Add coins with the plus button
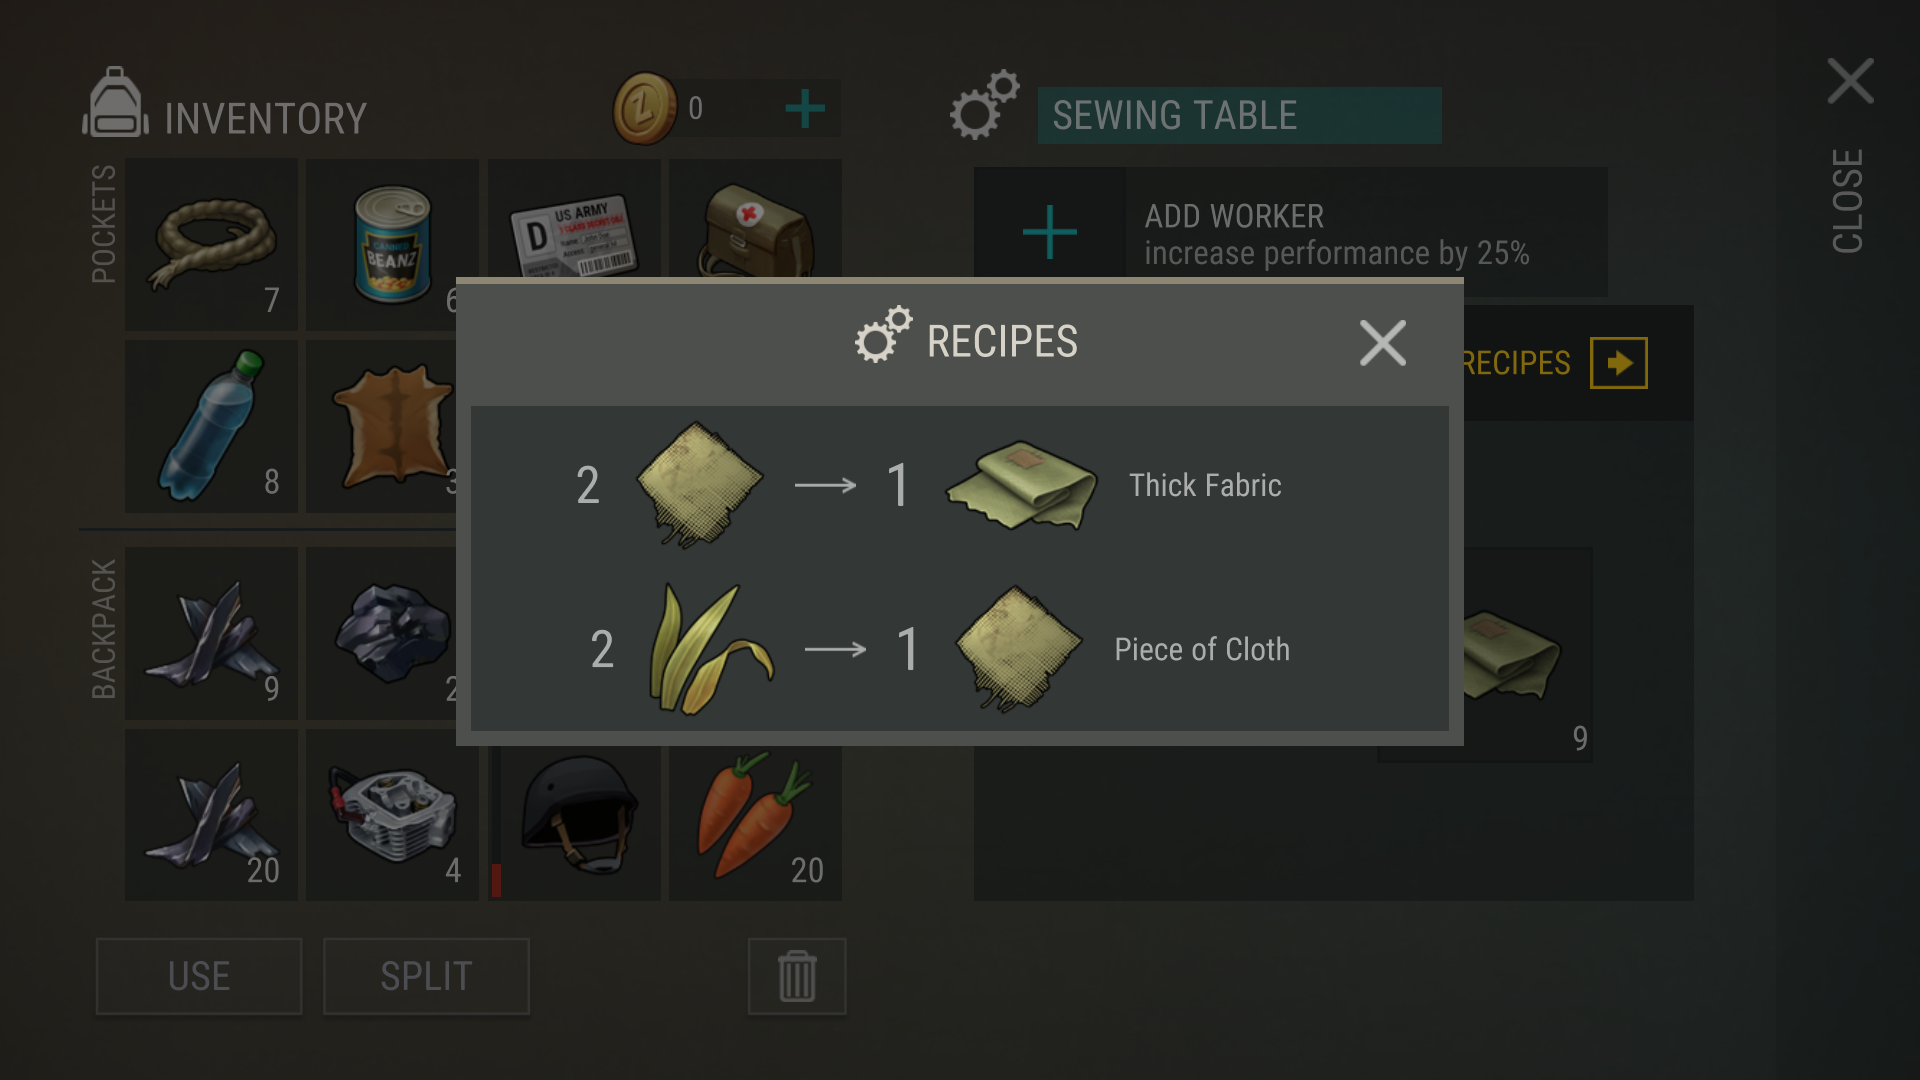The image size is (1920, 1080). click(805, 108)
